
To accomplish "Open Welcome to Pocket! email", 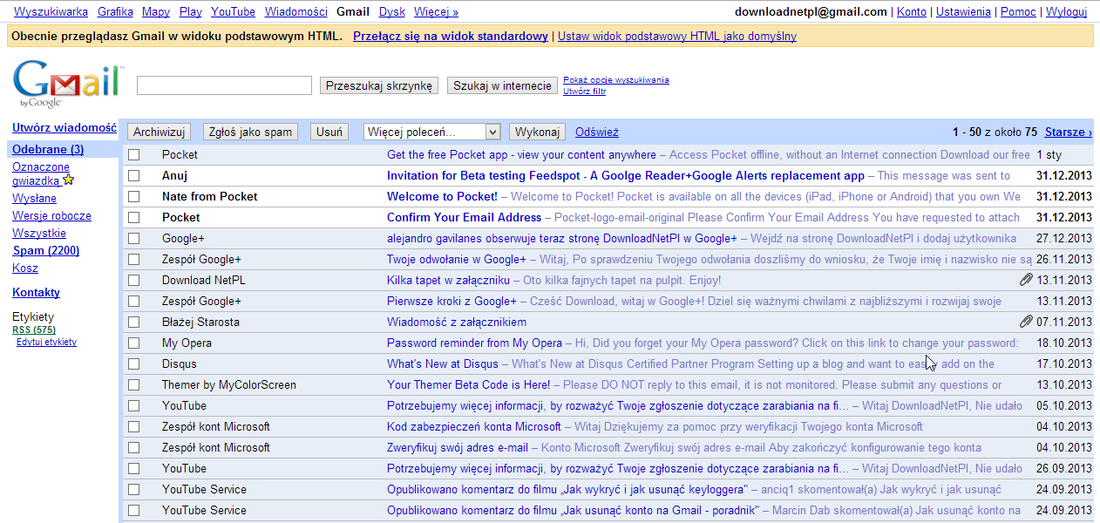I will [442, 197].
